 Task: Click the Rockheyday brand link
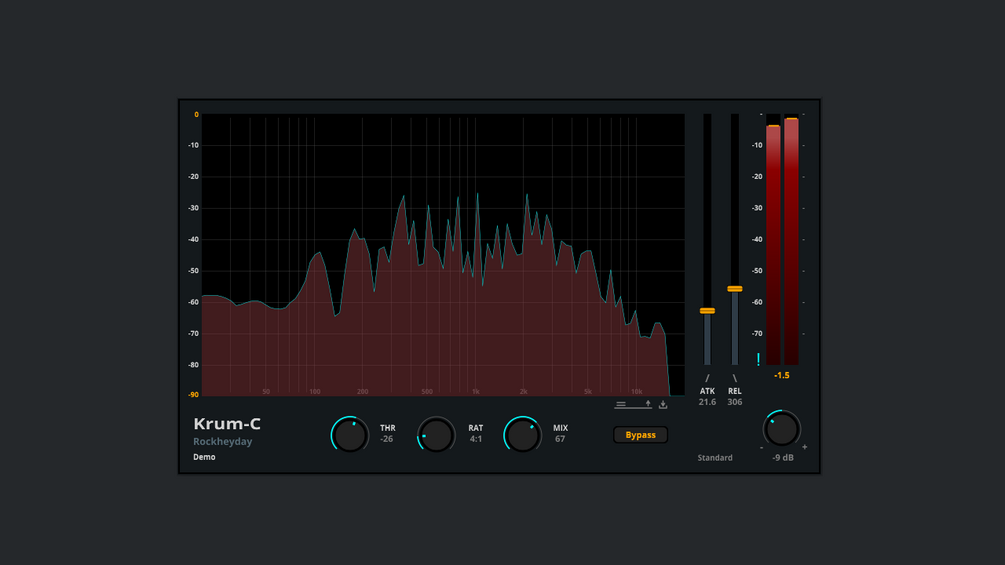tap(222, 441)
